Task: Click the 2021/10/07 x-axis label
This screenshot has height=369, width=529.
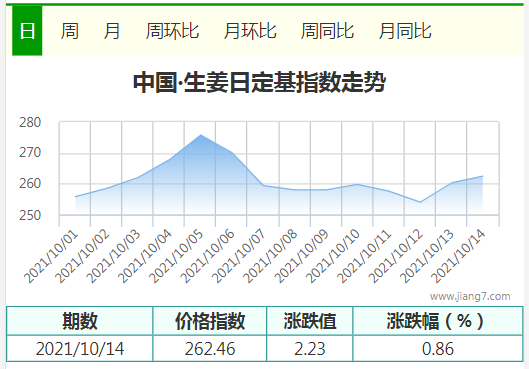Action: (x=239, y=257)
